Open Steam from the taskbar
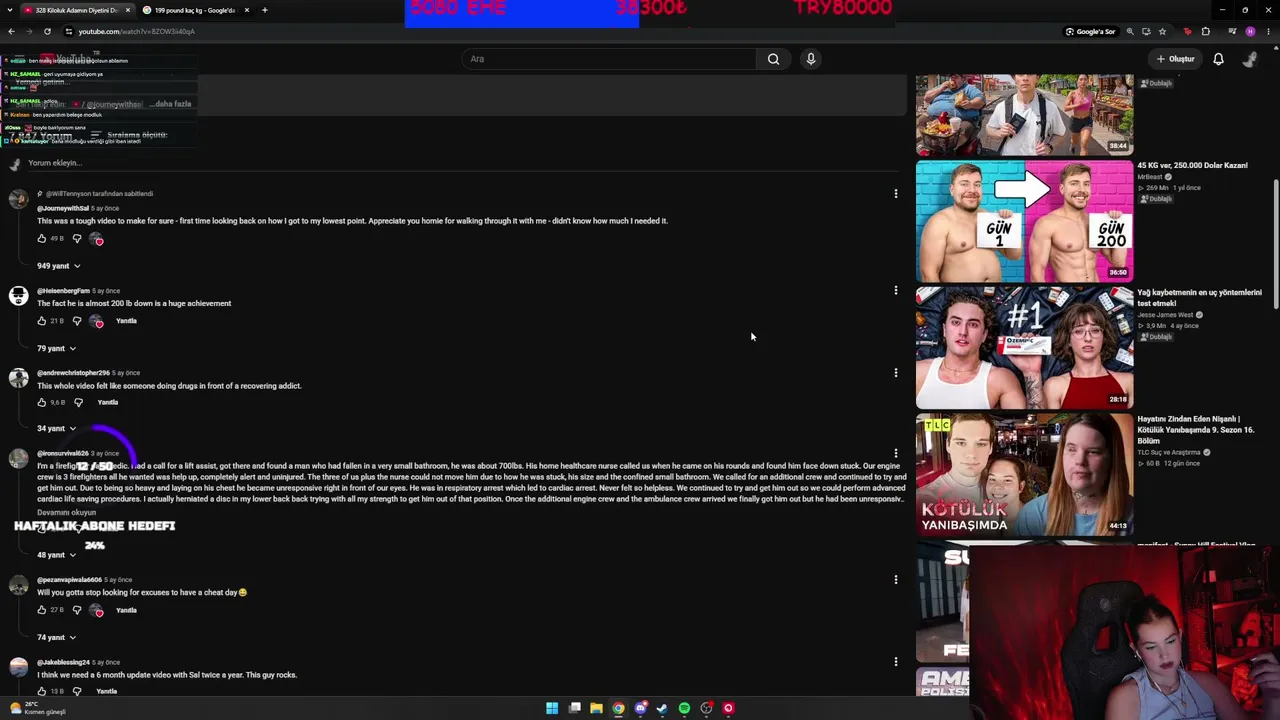This screenshot has width=1280, height=720. click(x=662, y=708)
